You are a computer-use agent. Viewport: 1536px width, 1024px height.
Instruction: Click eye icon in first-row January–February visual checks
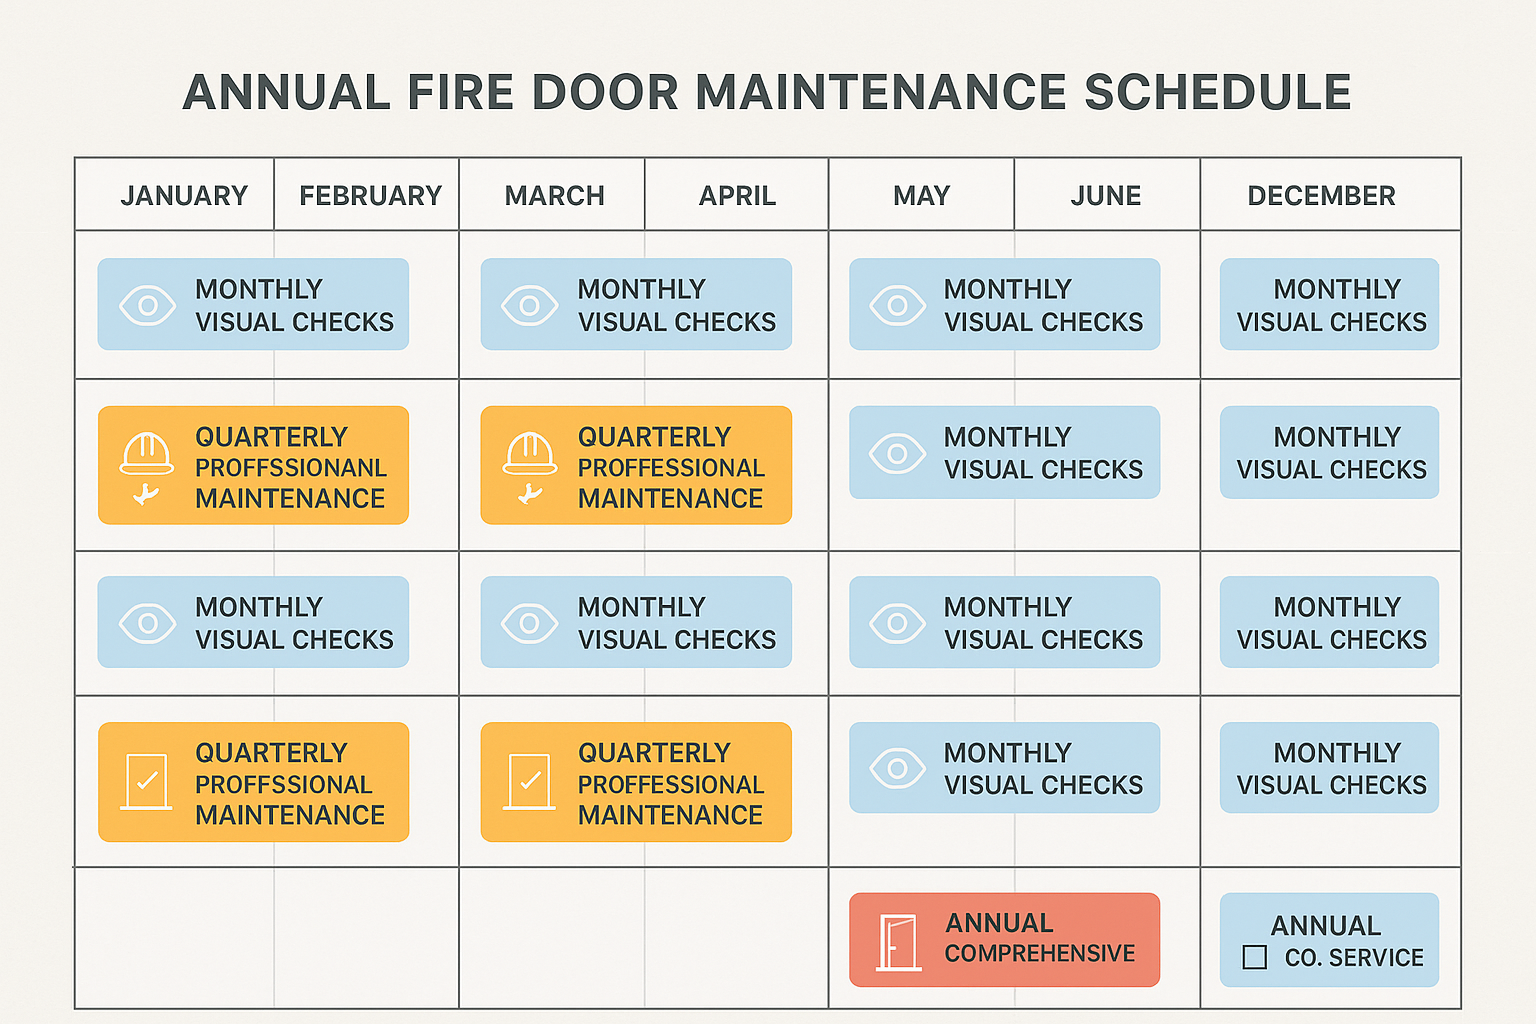tap(147, 305)
